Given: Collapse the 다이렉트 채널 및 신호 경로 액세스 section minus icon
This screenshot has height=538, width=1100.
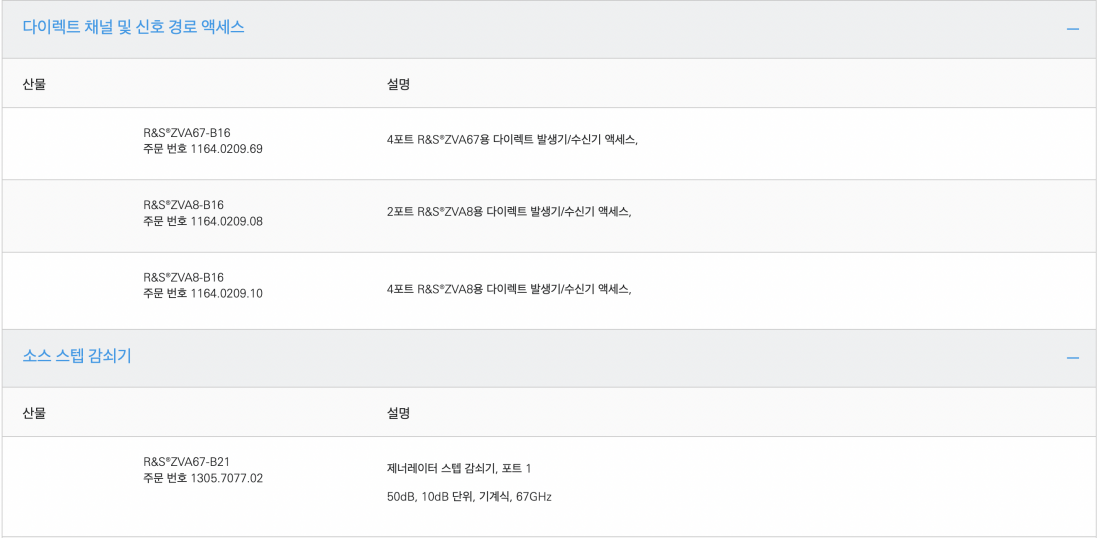Looking at the screenshot, I should pyautogui.click(x=1073, y=29).
